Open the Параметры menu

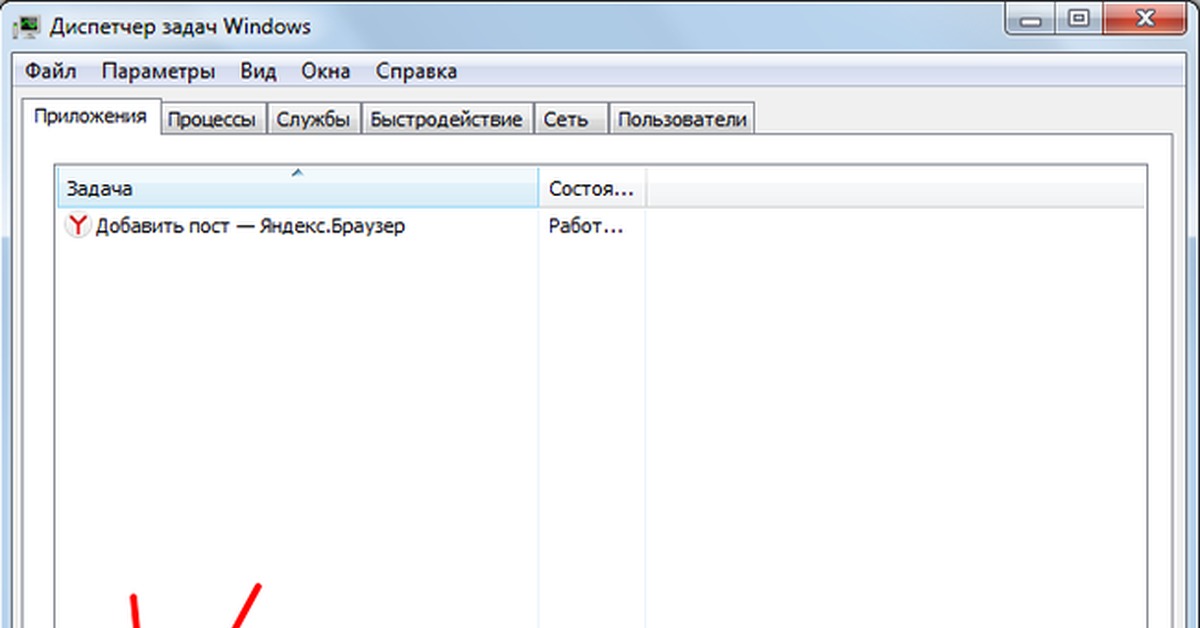pyautogui.click(x=158, y=71)
